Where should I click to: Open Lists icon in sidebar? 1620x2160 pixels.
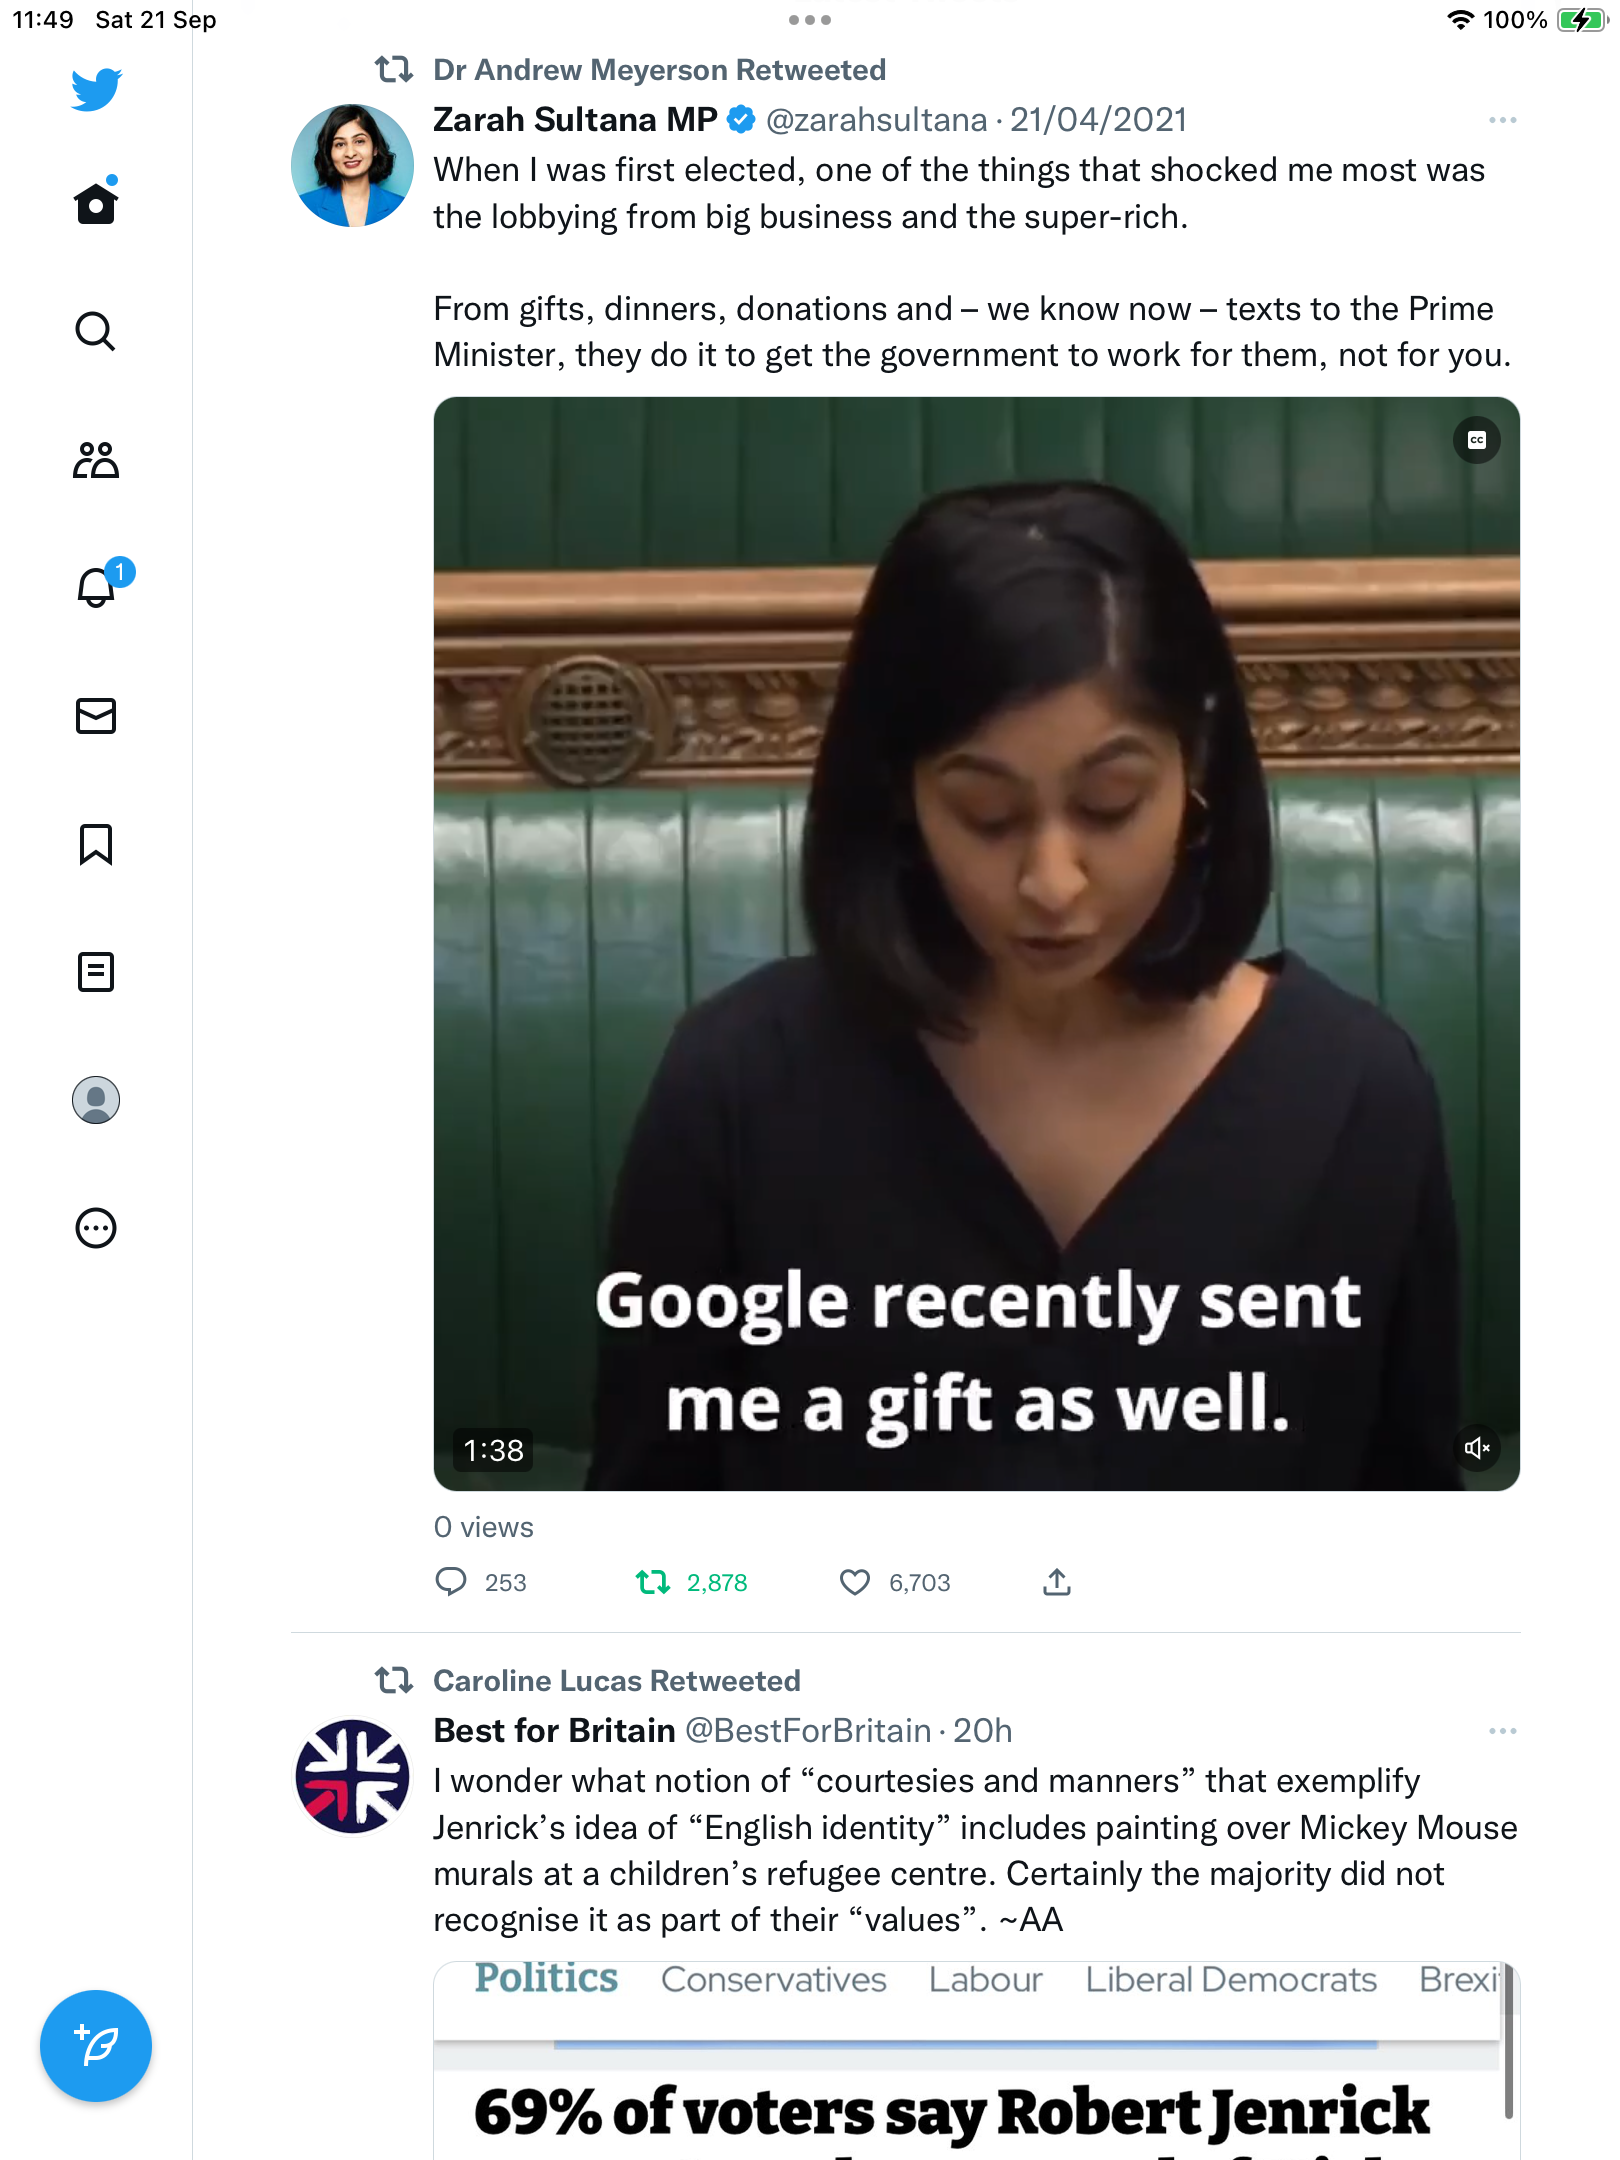[96, 972]
